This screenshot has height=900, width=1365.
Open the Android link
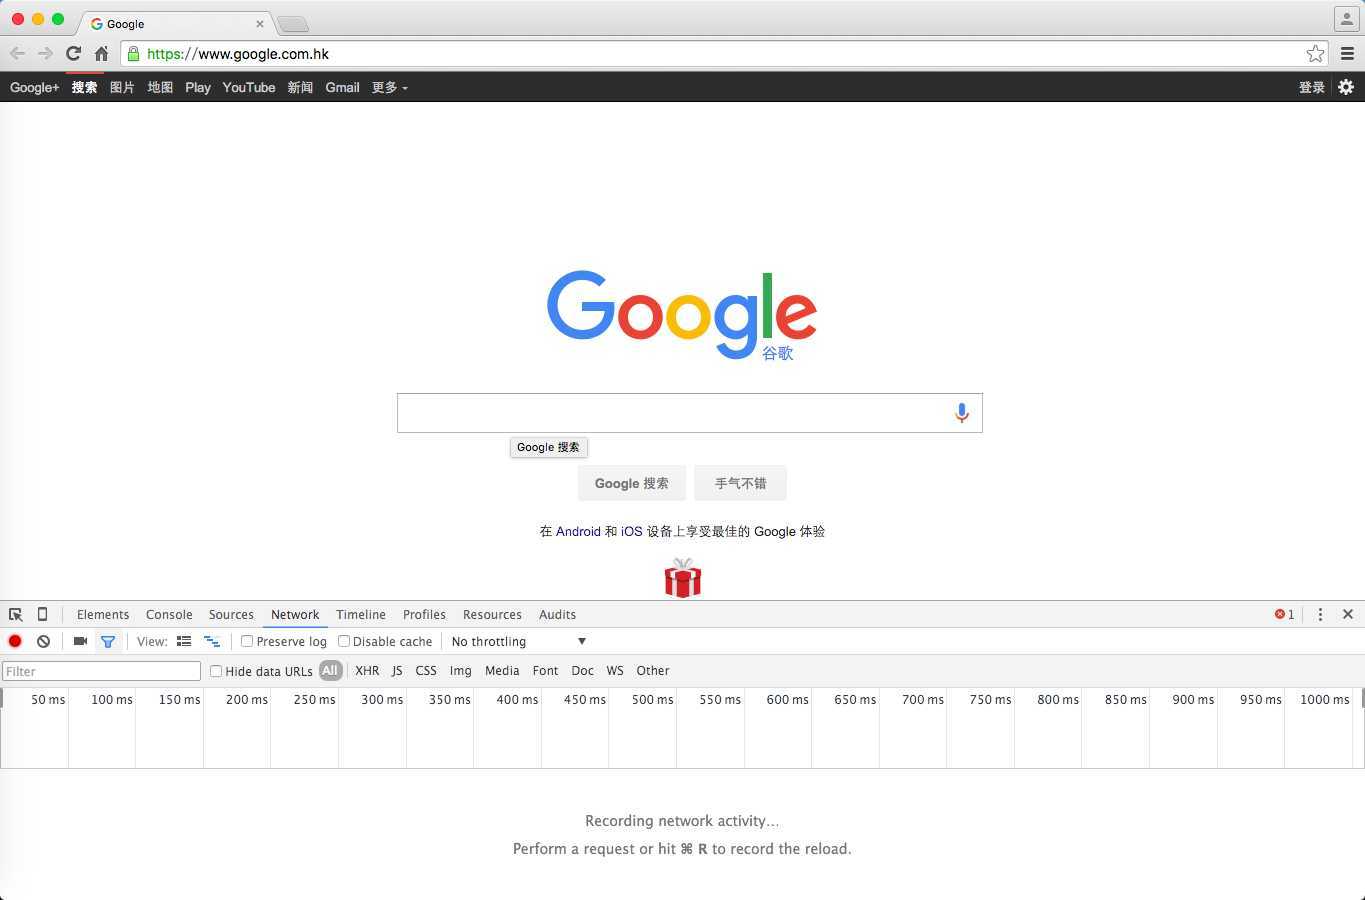coord(578,531)
